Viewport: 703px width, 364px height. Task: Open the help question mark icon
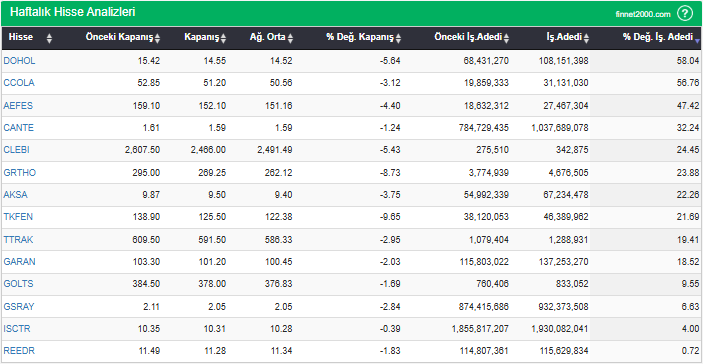coord(685,13)
